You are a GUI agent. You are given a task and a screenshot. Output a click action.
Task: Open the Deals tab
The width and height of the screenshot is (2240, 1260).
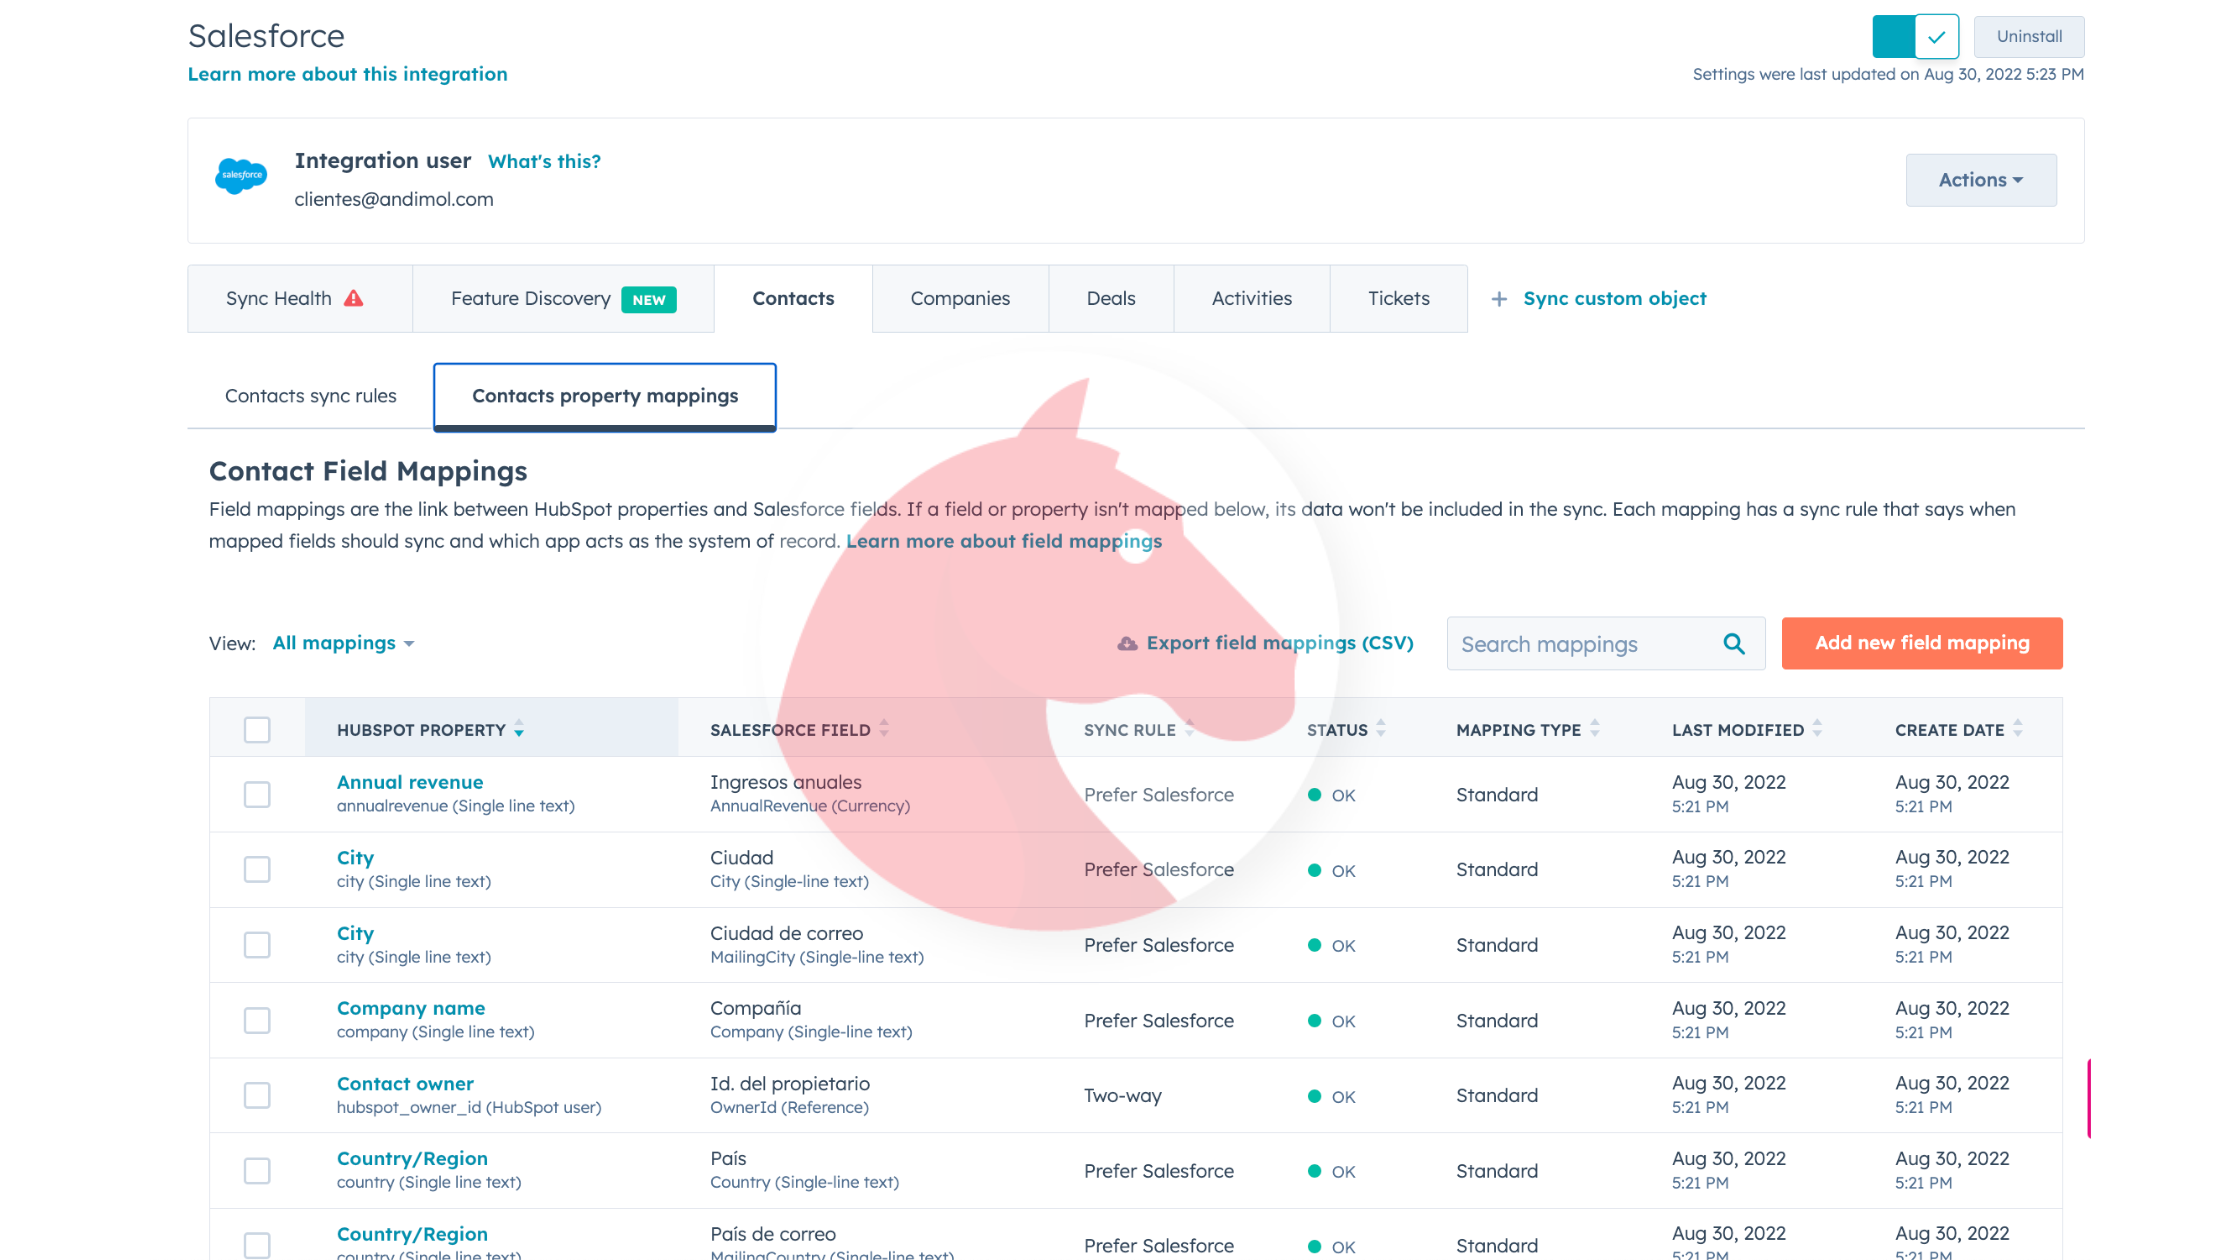coord(1111,299)
